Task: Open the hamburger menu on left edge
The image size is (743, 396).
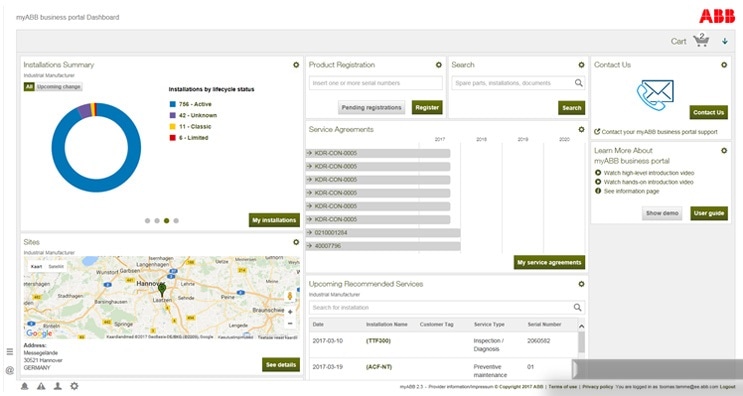Action: [9, 351]
